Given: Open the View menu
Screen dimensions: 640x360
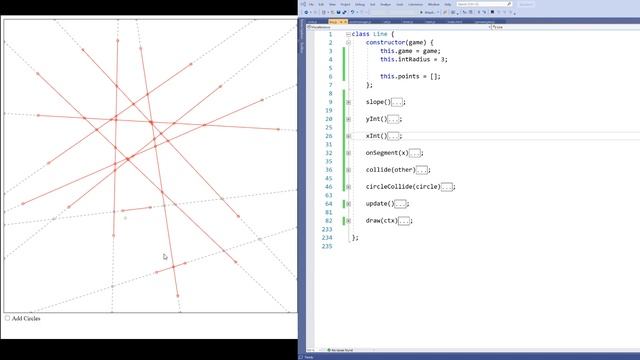Looking at the screenshot, I should point(332,4).
